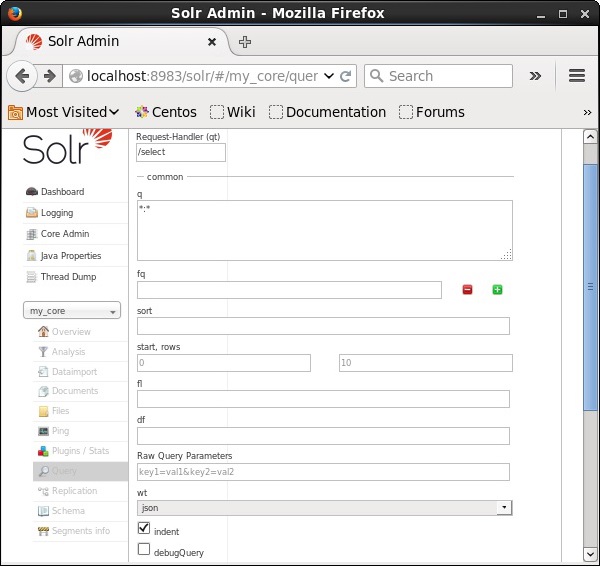Select the Schema core menu item
This screenshot has width=600, height=567.
(x=68, y=511)
